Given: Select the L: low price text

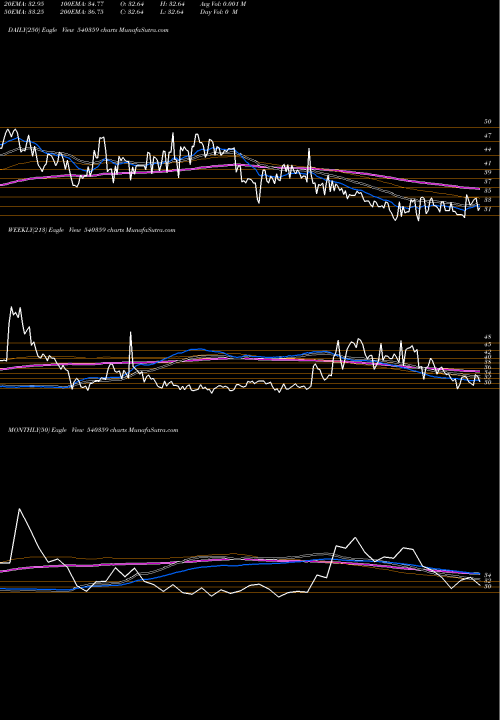Looking at the screenshot, I should point(172,12).
